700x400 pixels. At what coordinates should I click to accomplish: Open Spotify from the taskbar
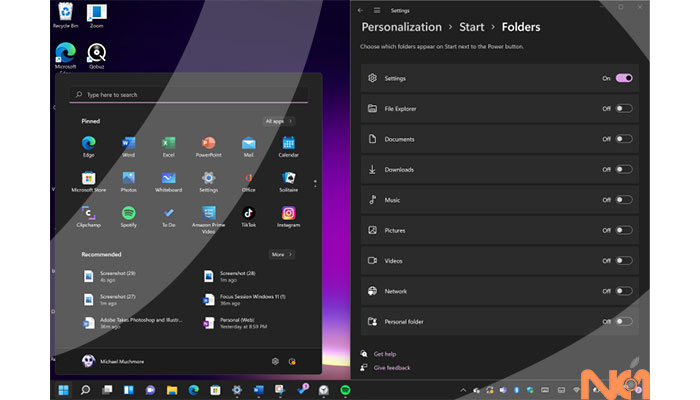click(x=345, y=390)
